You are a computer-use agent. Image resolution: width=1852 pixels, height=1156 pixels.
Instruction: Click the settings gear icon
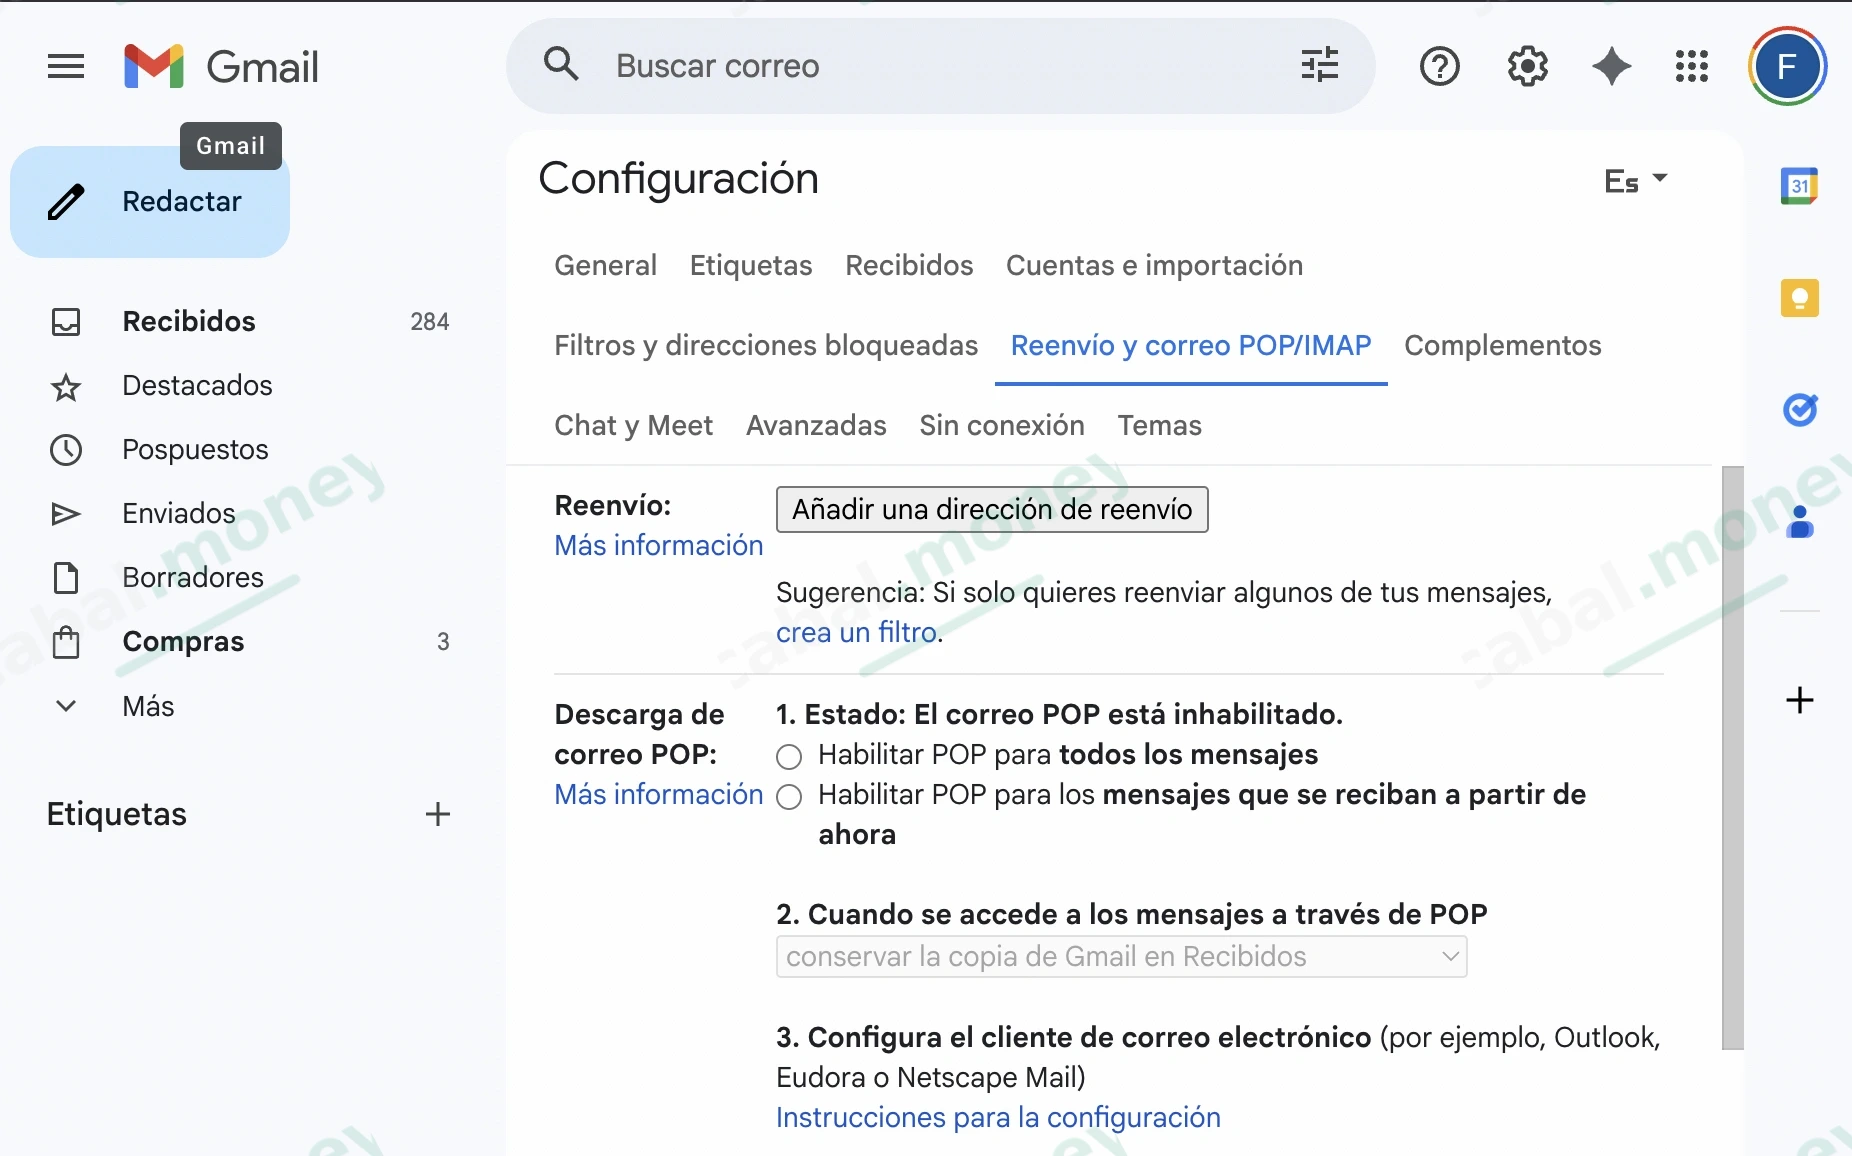[x=1527, y=66]
